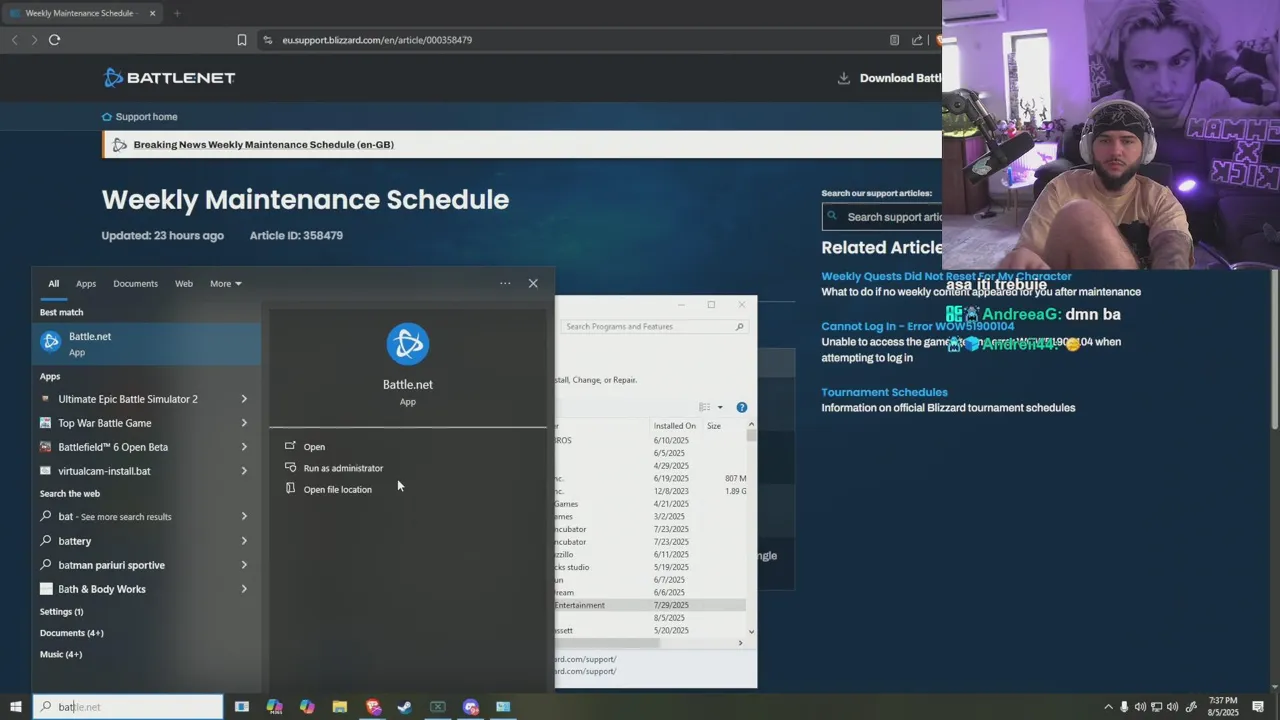1280x720 pixels.
Task: Expand virtualcam-install.bat result arrow
Action: [244, 471]
